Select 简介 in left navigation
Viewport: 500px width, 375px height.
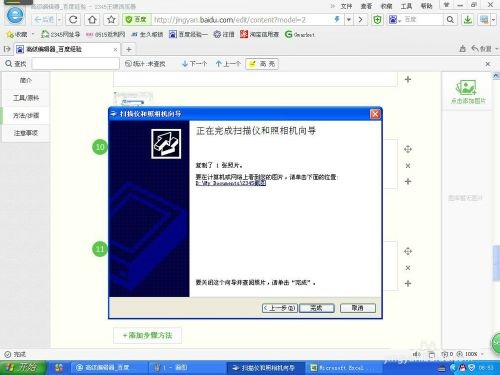coord(26,80)
